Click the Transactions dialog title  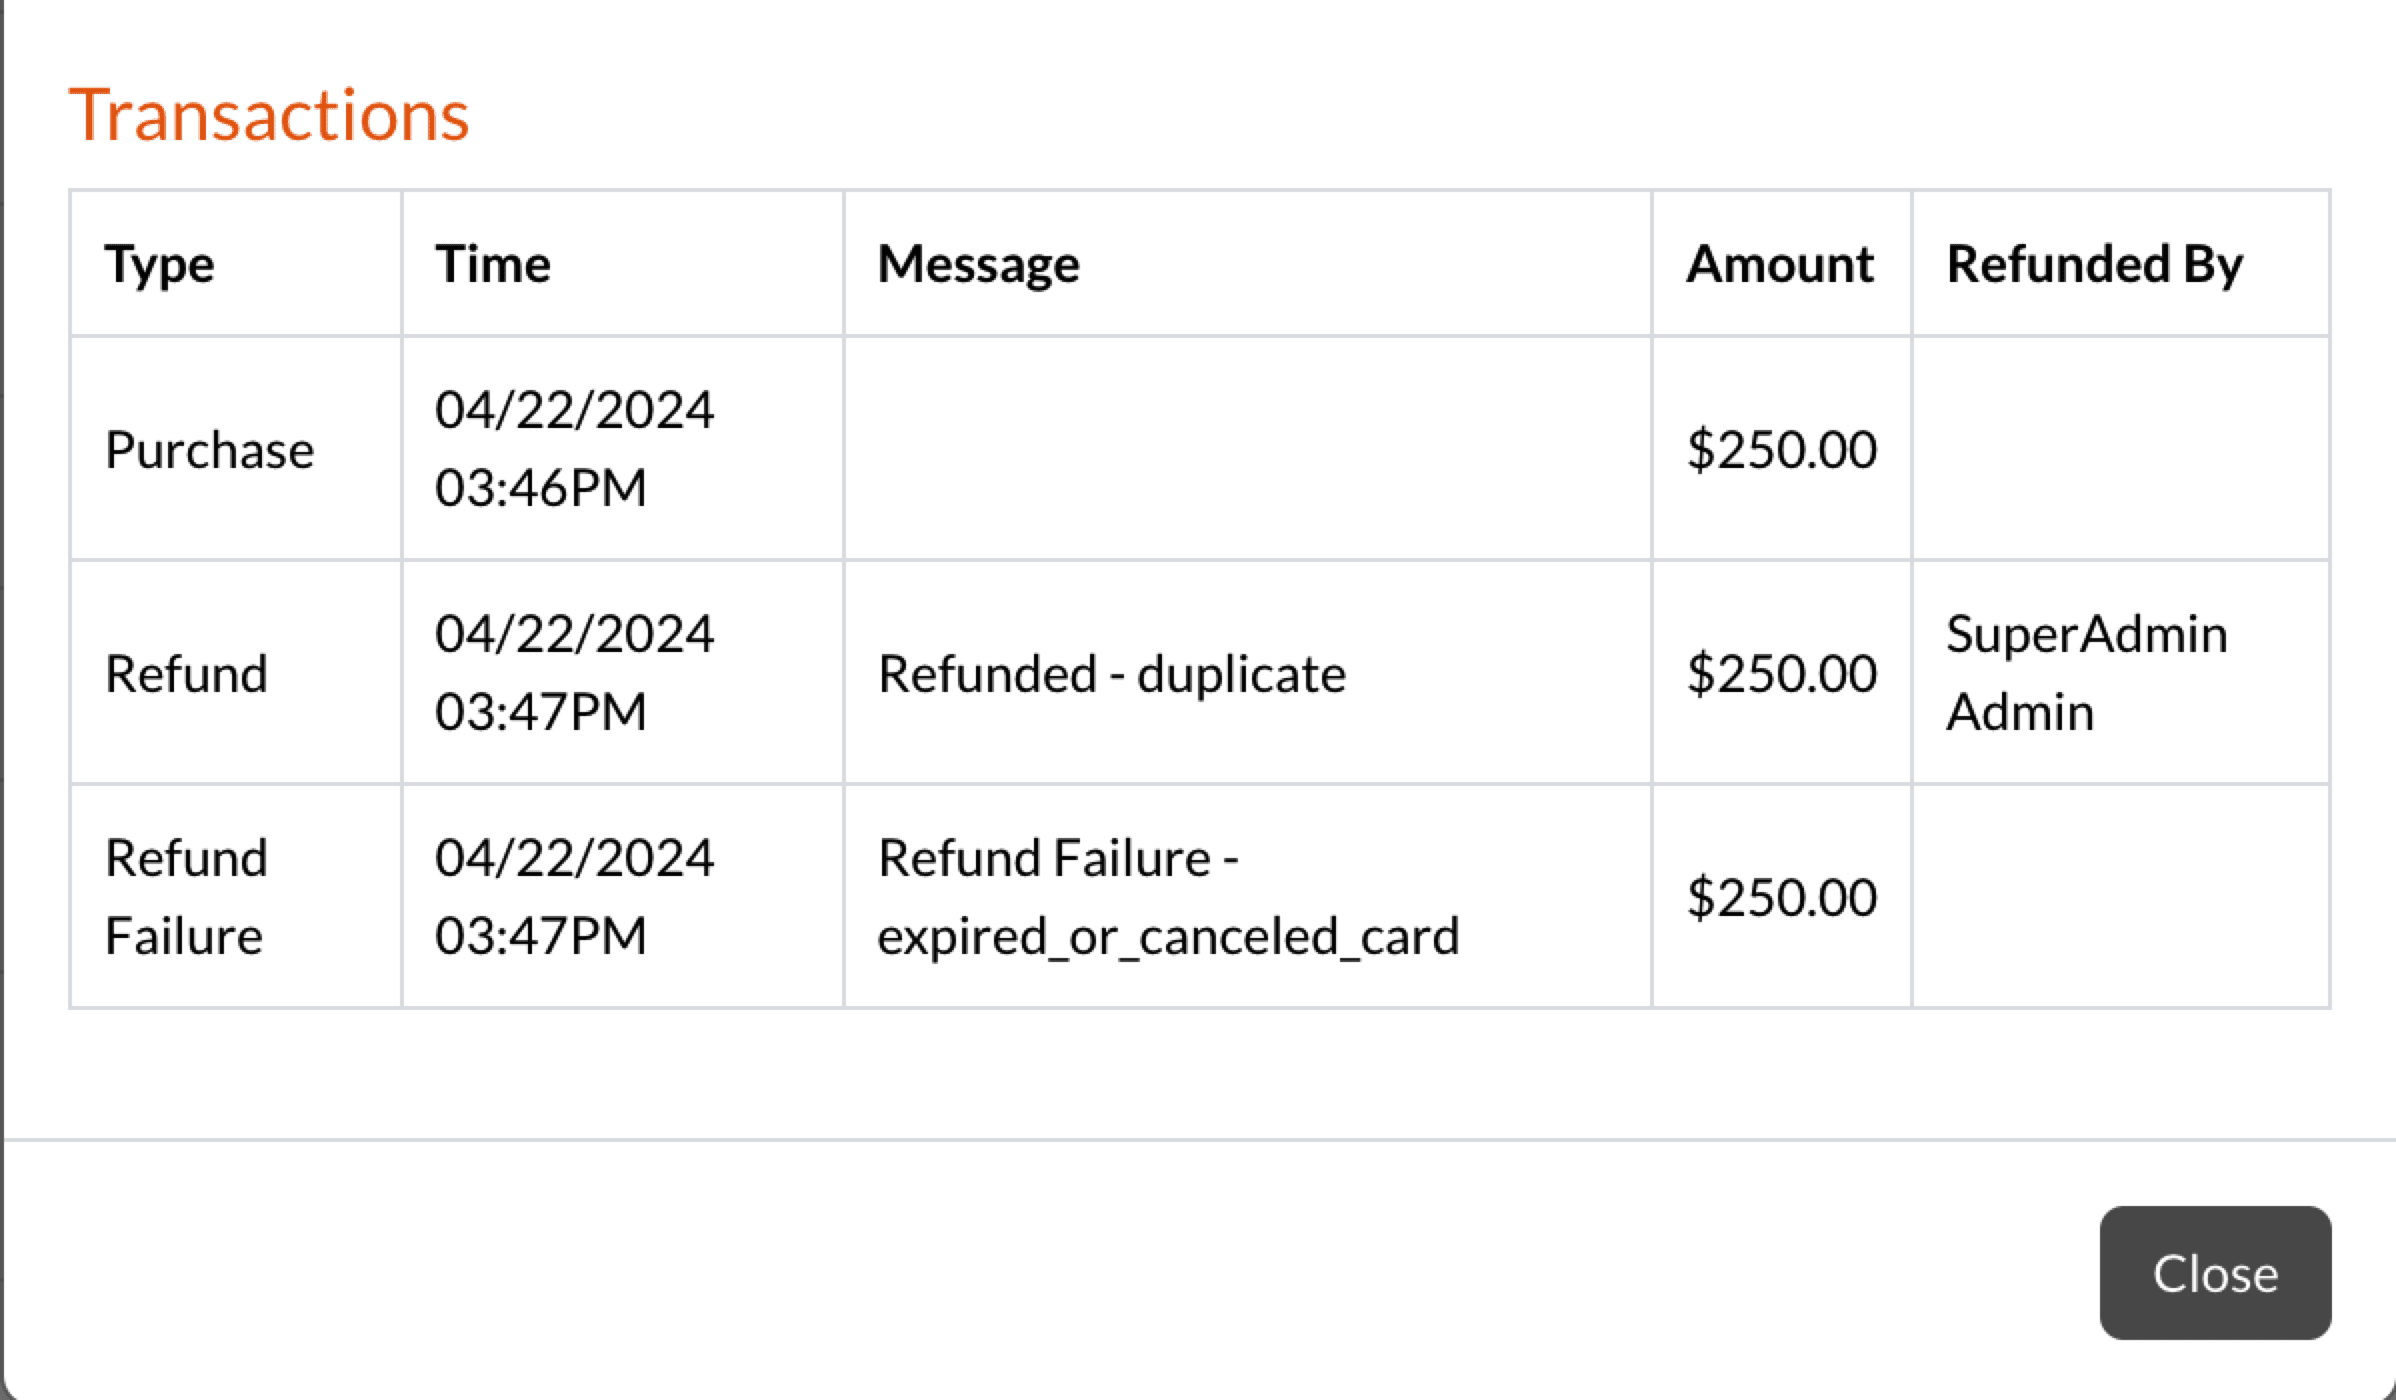[x=268, y=115]
